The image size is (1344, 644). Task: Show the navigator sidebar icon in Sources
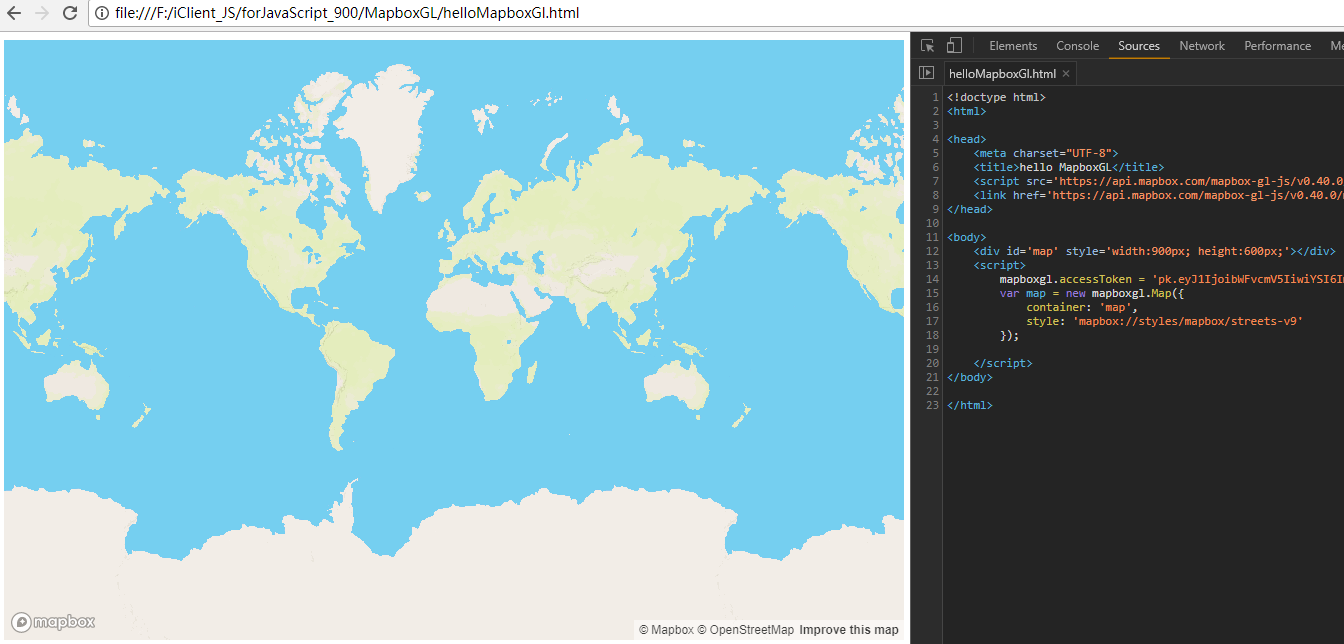tap(926, 73)
